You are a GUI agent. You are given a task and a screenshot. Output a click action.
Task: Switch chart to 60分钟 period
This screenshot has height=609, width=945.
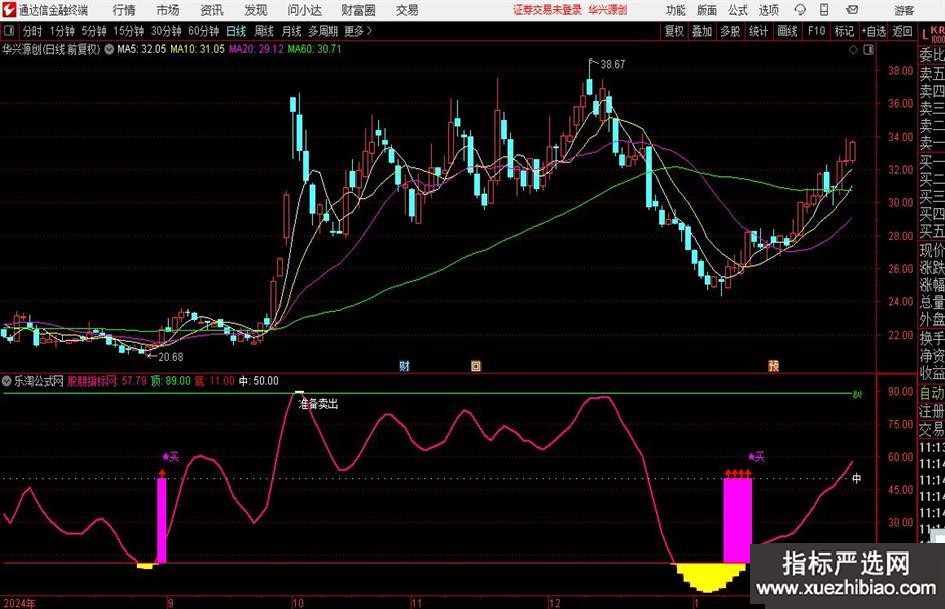[x=203, y=31]
